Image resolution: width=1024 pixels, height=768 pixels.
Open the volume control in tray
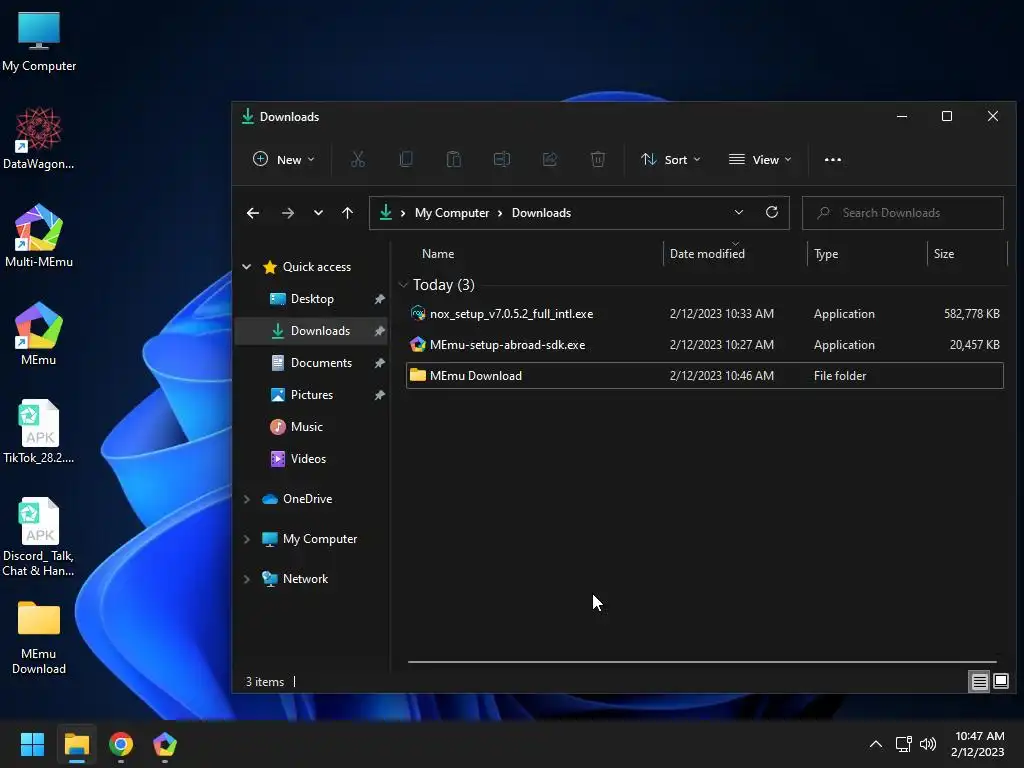coord(927,744)
